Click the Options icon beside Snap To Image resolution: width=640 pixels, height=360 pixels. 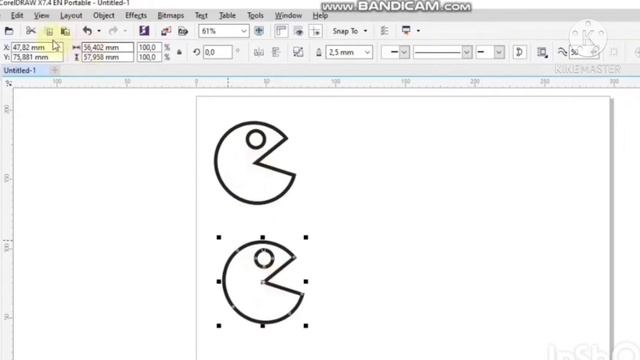(x=384, y=31)
